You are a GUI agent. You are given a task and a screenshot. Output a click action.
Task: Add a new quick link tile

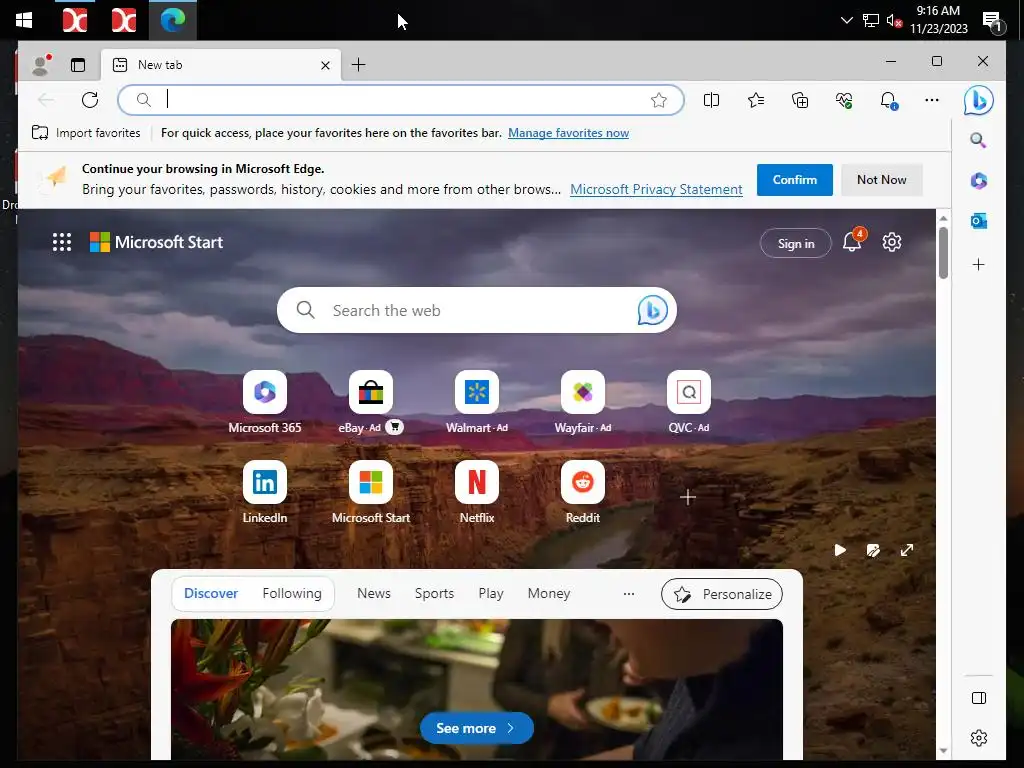(x=688, y=498)
